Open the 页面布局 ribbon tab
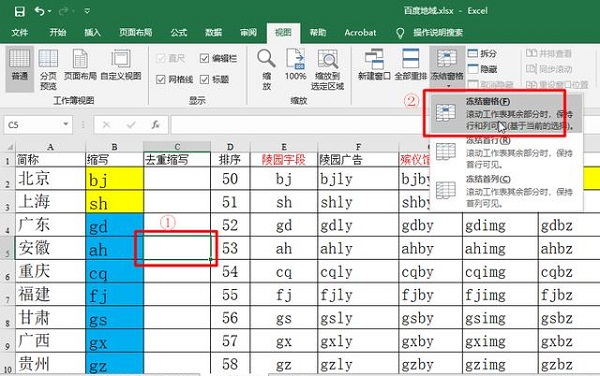Viewport: 600px width, 376px height. [135, 33]
